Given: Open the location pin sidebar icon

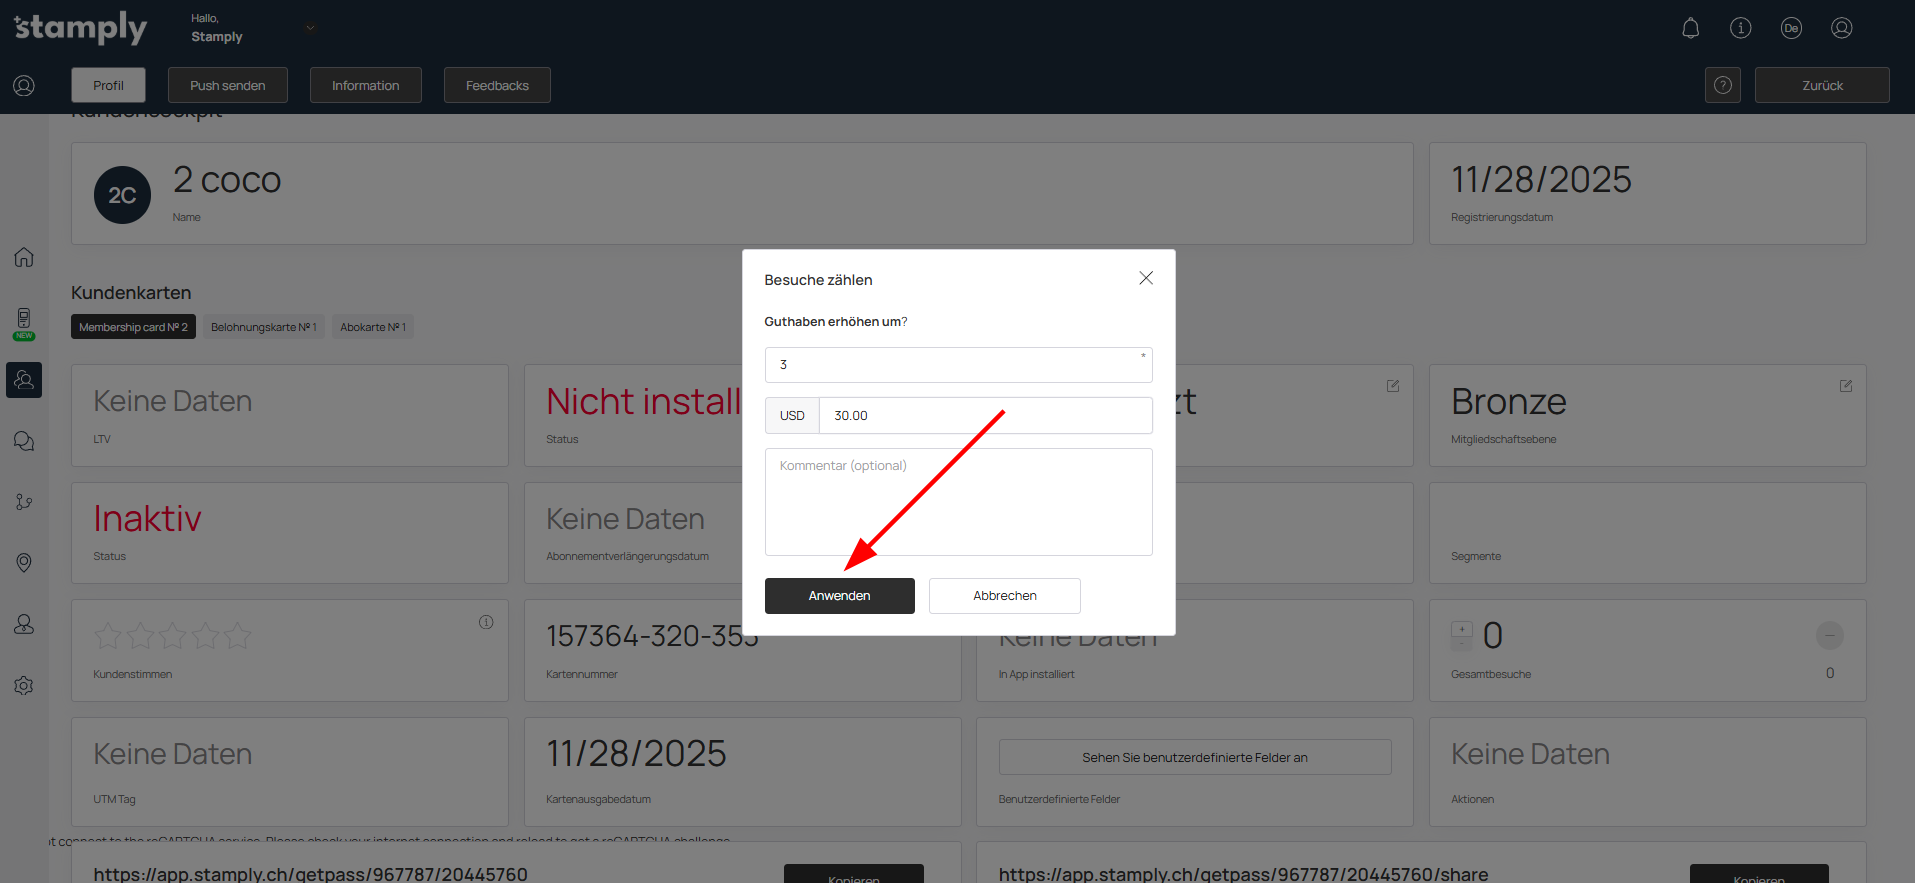Looking at the screenshot, I should click(24, 563).
